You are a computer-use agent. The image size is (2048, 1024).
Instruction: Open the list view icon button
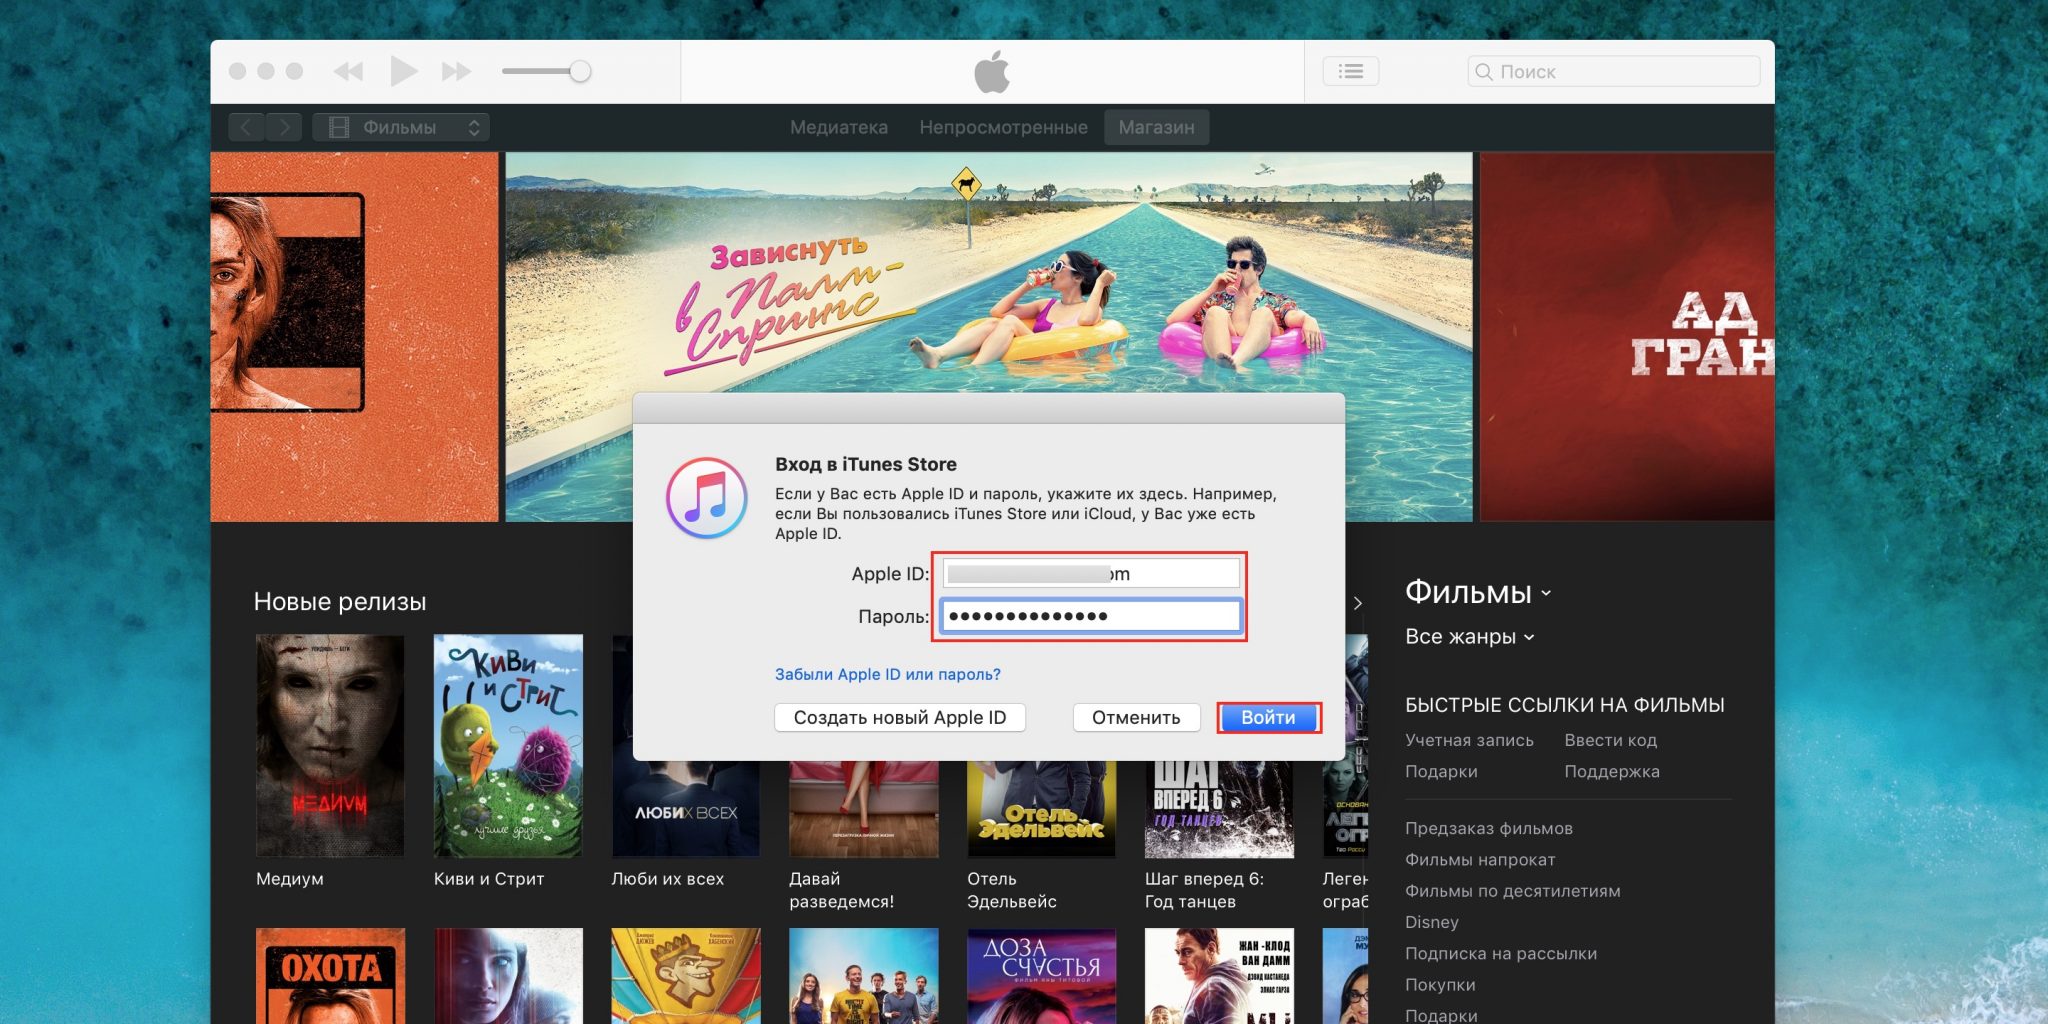(x=1350, y=71)
